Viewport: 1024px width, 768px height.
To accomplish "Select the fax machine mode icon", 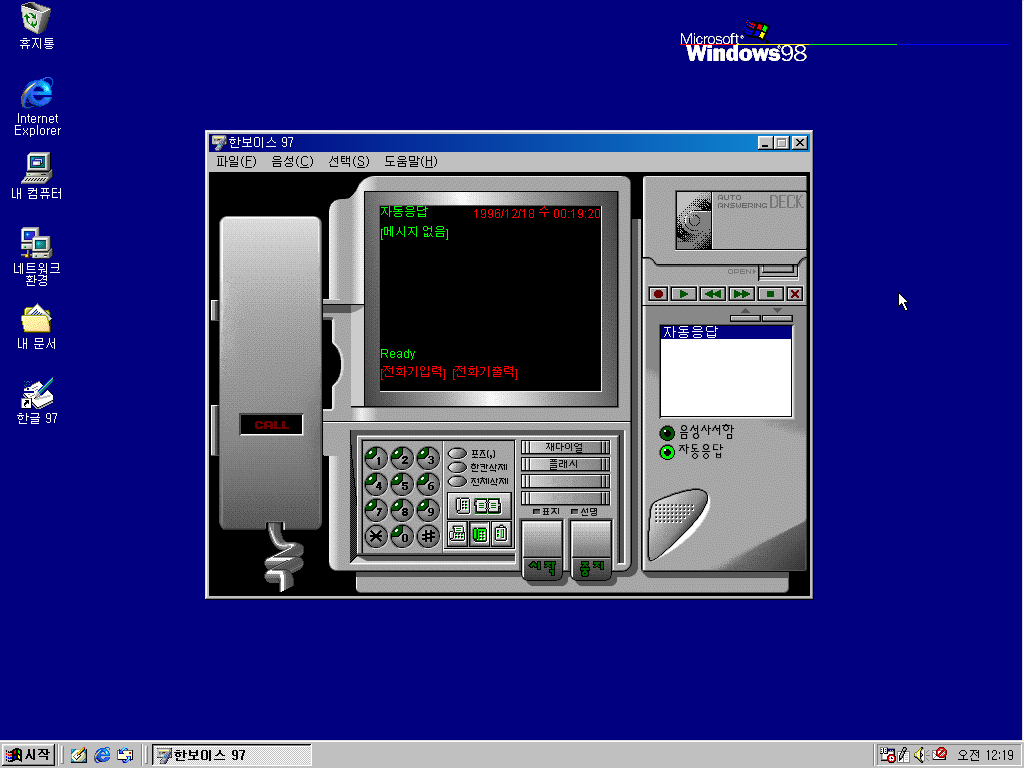I will point(457,534).
